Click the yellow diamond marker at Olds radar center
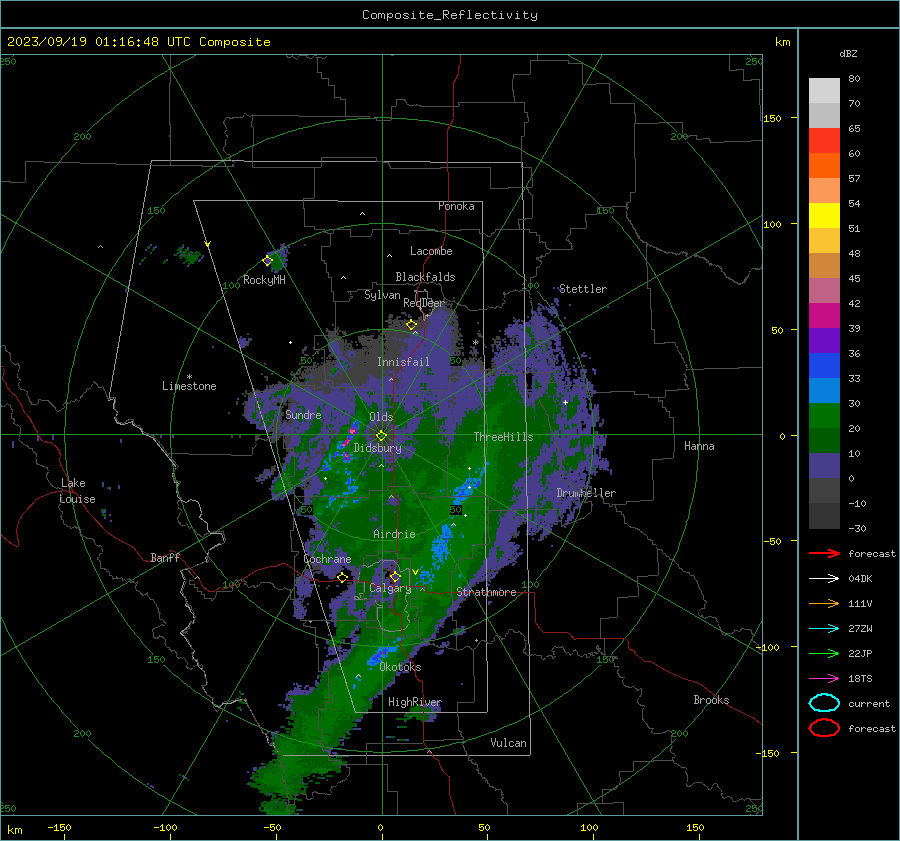 point(381,436)
